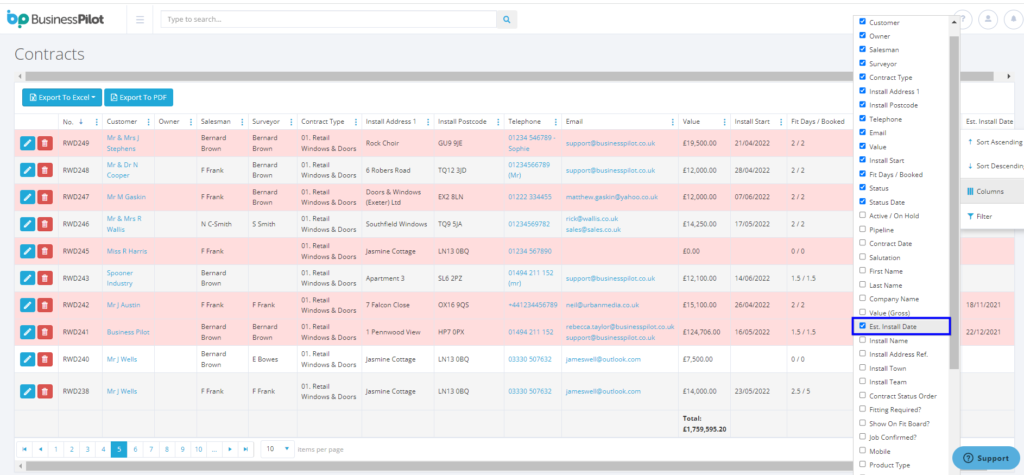Screen dimensions: 1024x475
Task: Uncheck the Salesman column checkbox
Action: (x=862, y=49)
